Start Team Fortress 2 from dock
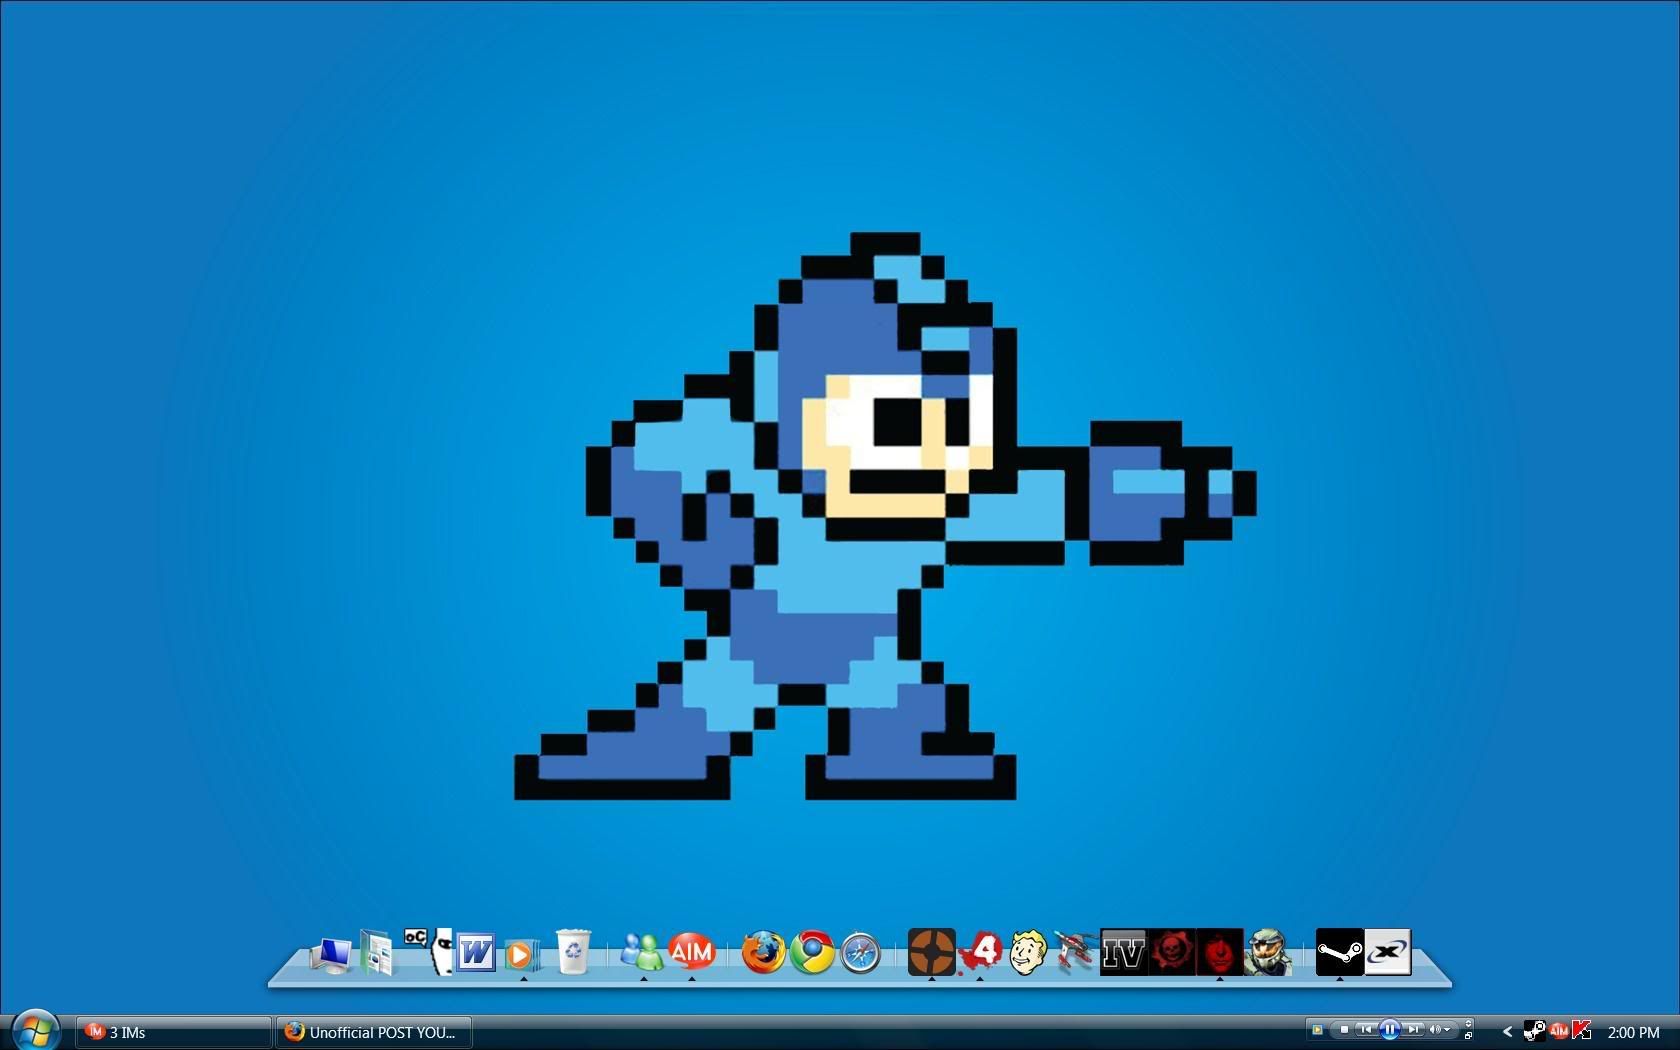Image resolution: width=1680 pixels, height=1050 pixels. coord(931,952)
